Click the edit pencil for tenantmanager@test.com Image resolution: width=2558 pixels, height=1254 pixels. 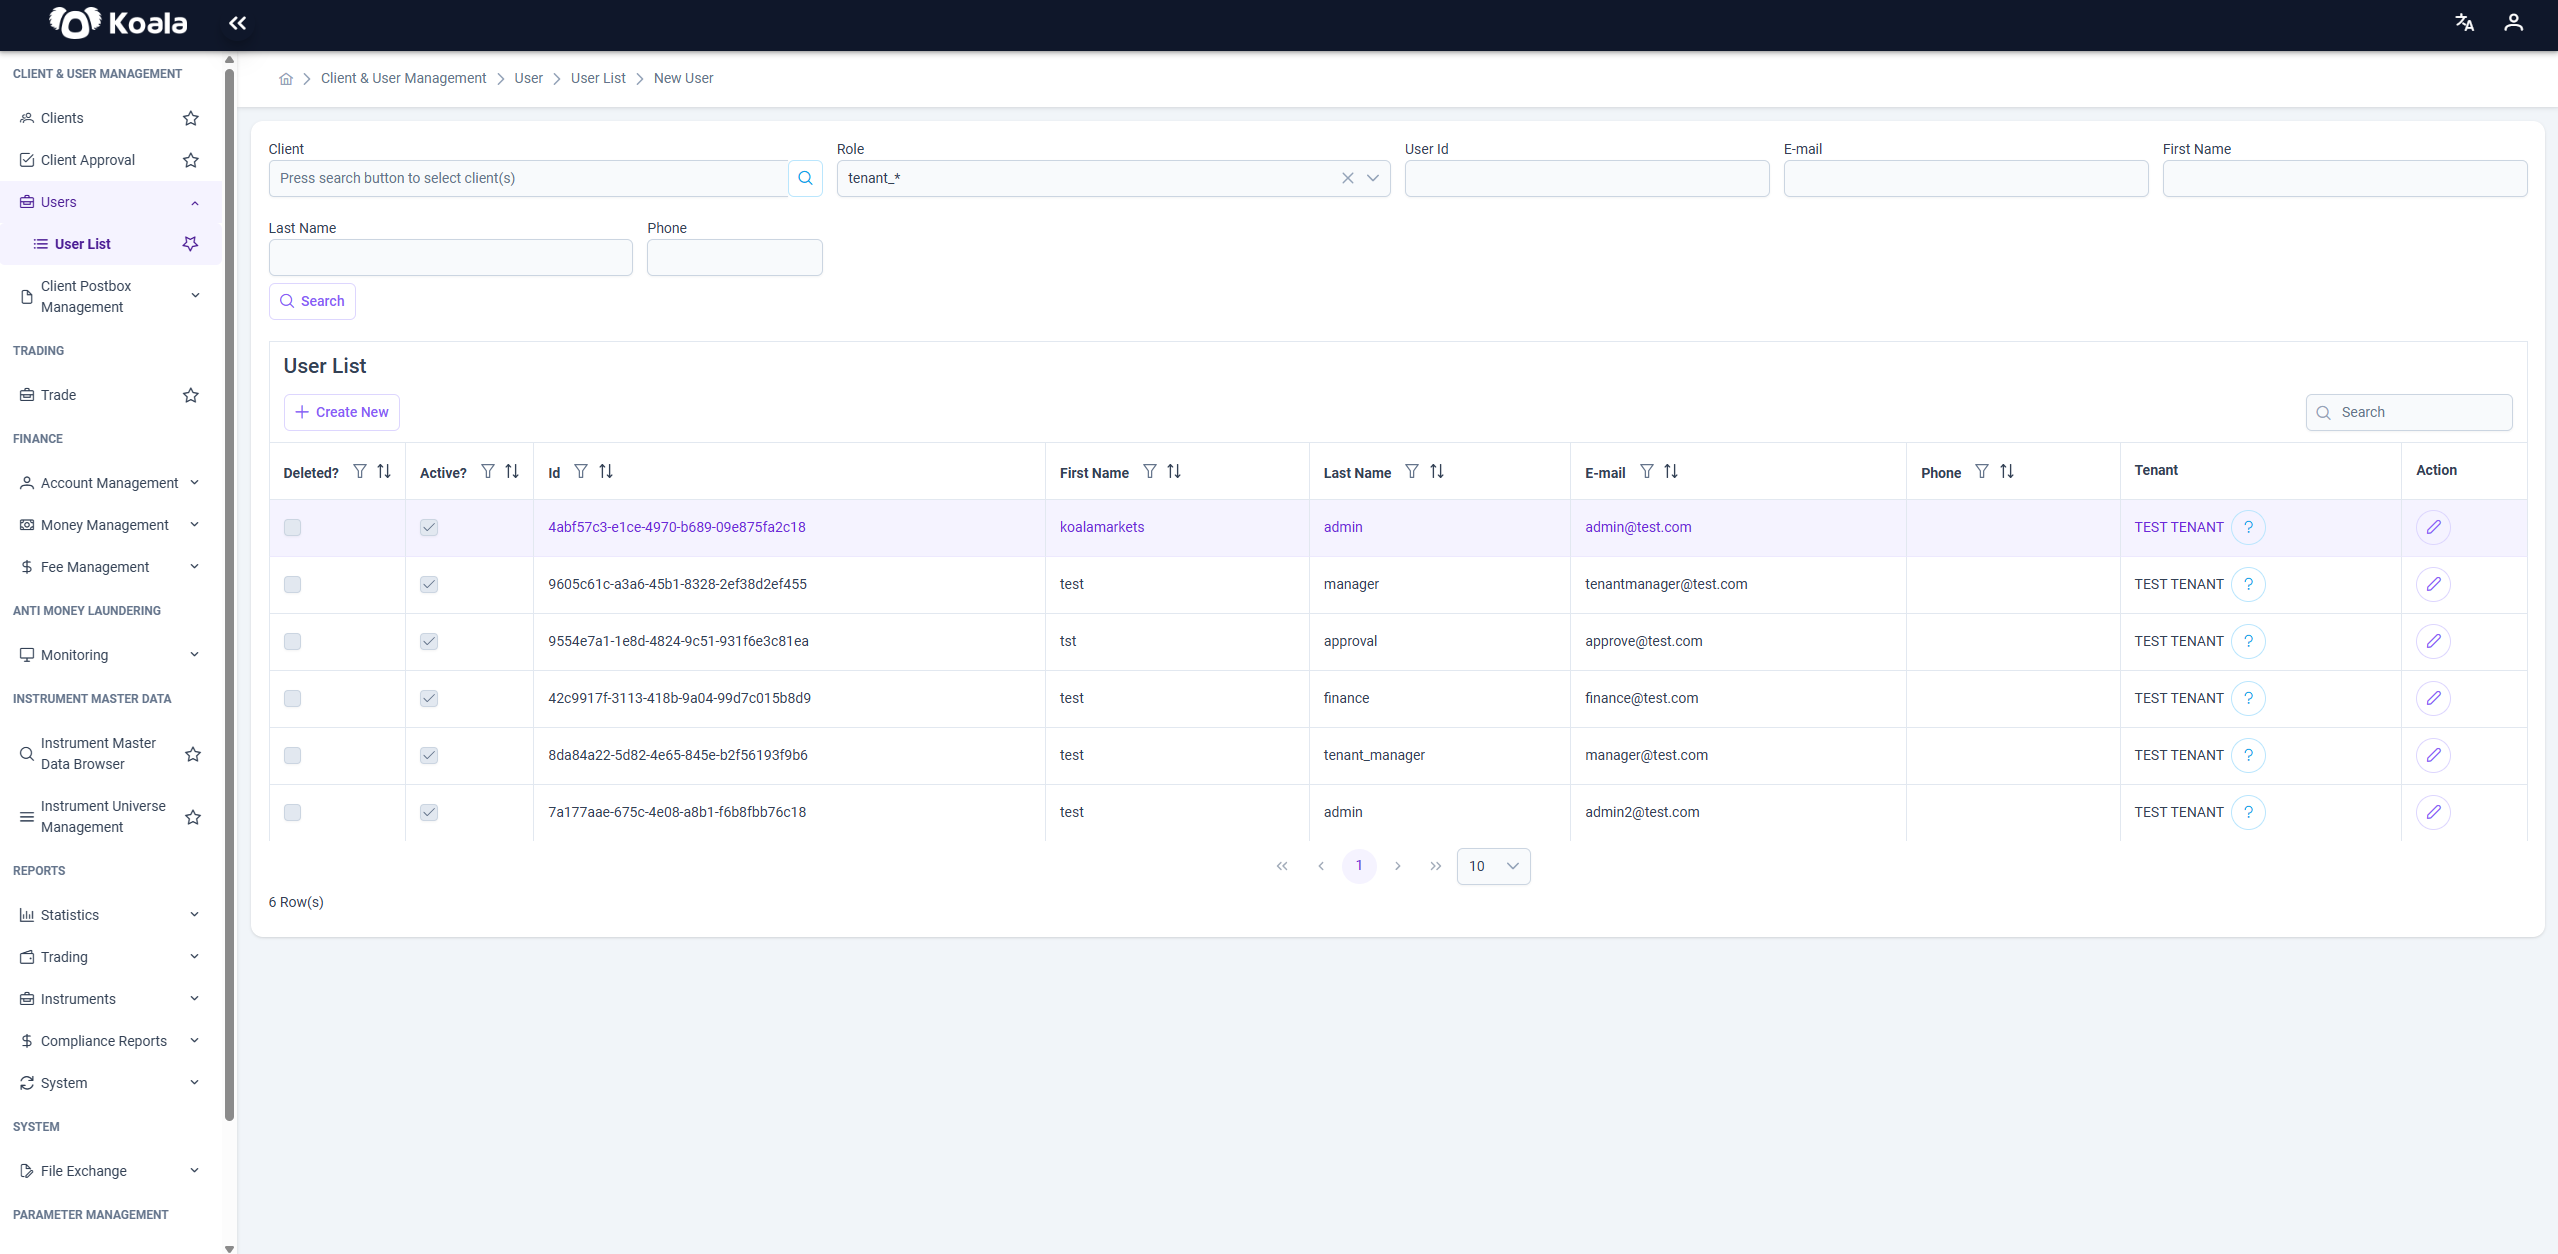coord(2433,584)
